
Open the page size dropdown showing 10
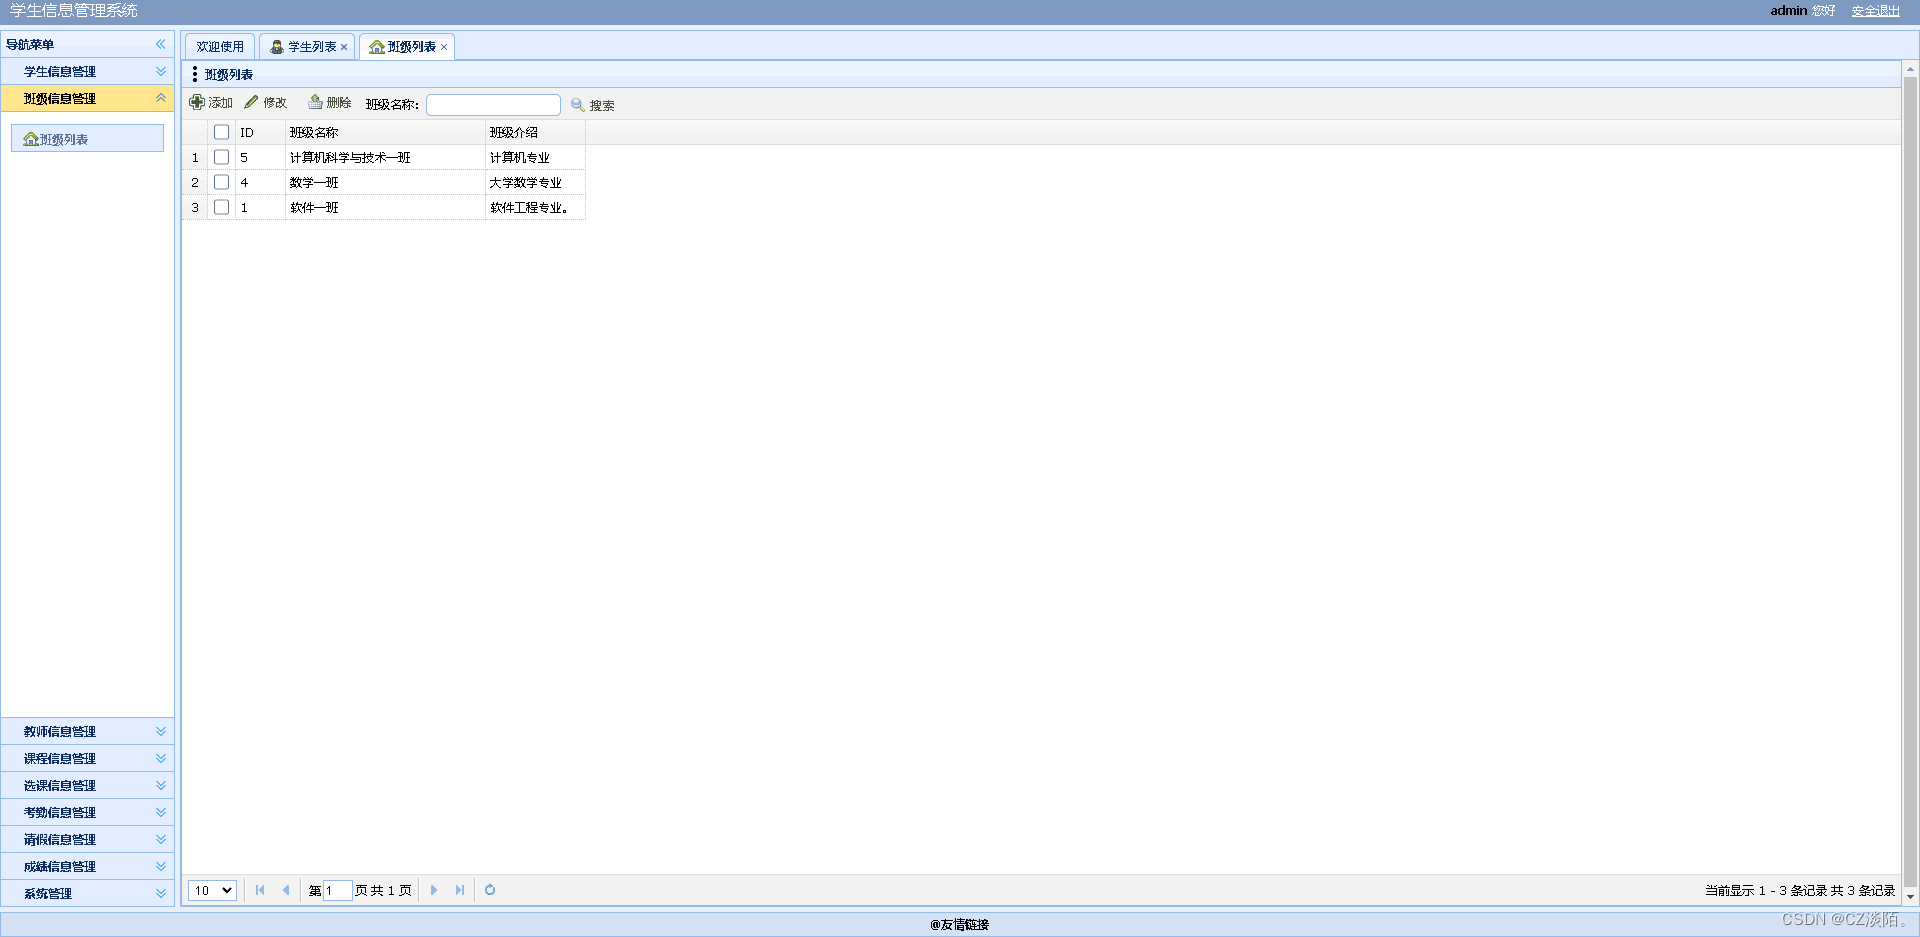[x=212, y=890]
